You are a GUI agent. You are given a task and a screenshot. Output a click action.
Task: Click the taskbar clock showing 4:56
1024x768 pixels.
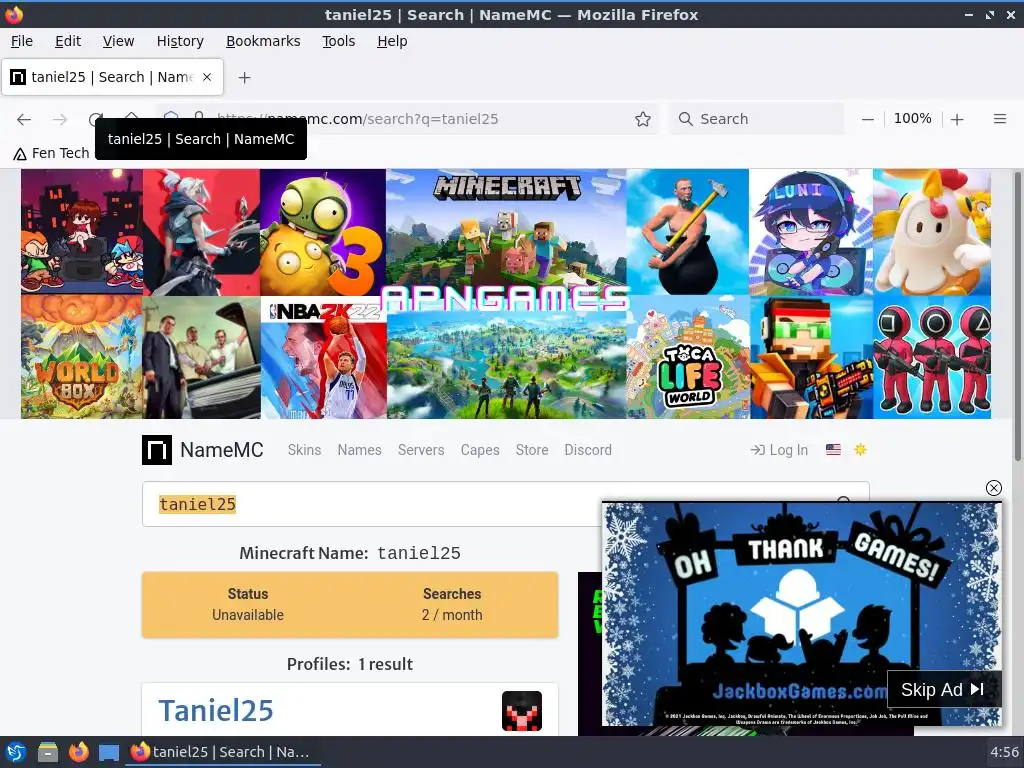1004,752
